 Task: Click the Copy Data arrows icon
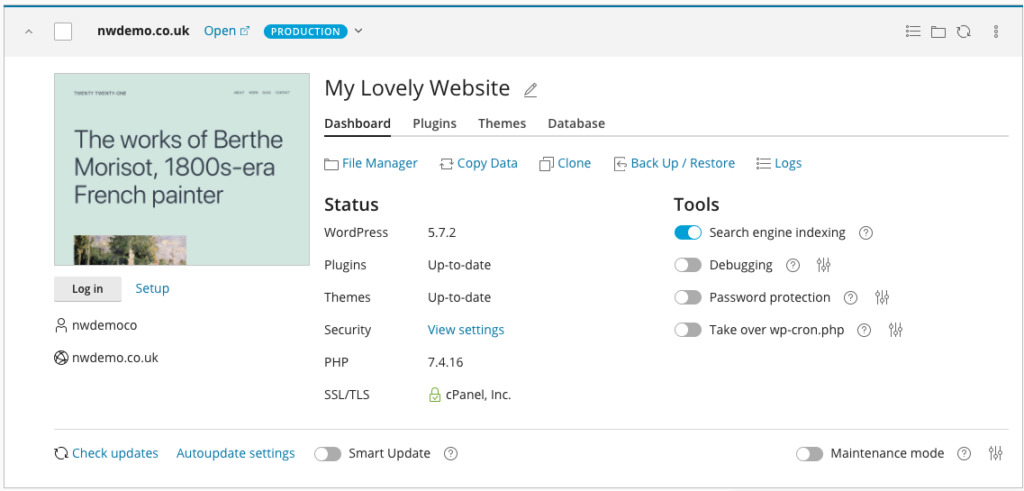(447, 164)
